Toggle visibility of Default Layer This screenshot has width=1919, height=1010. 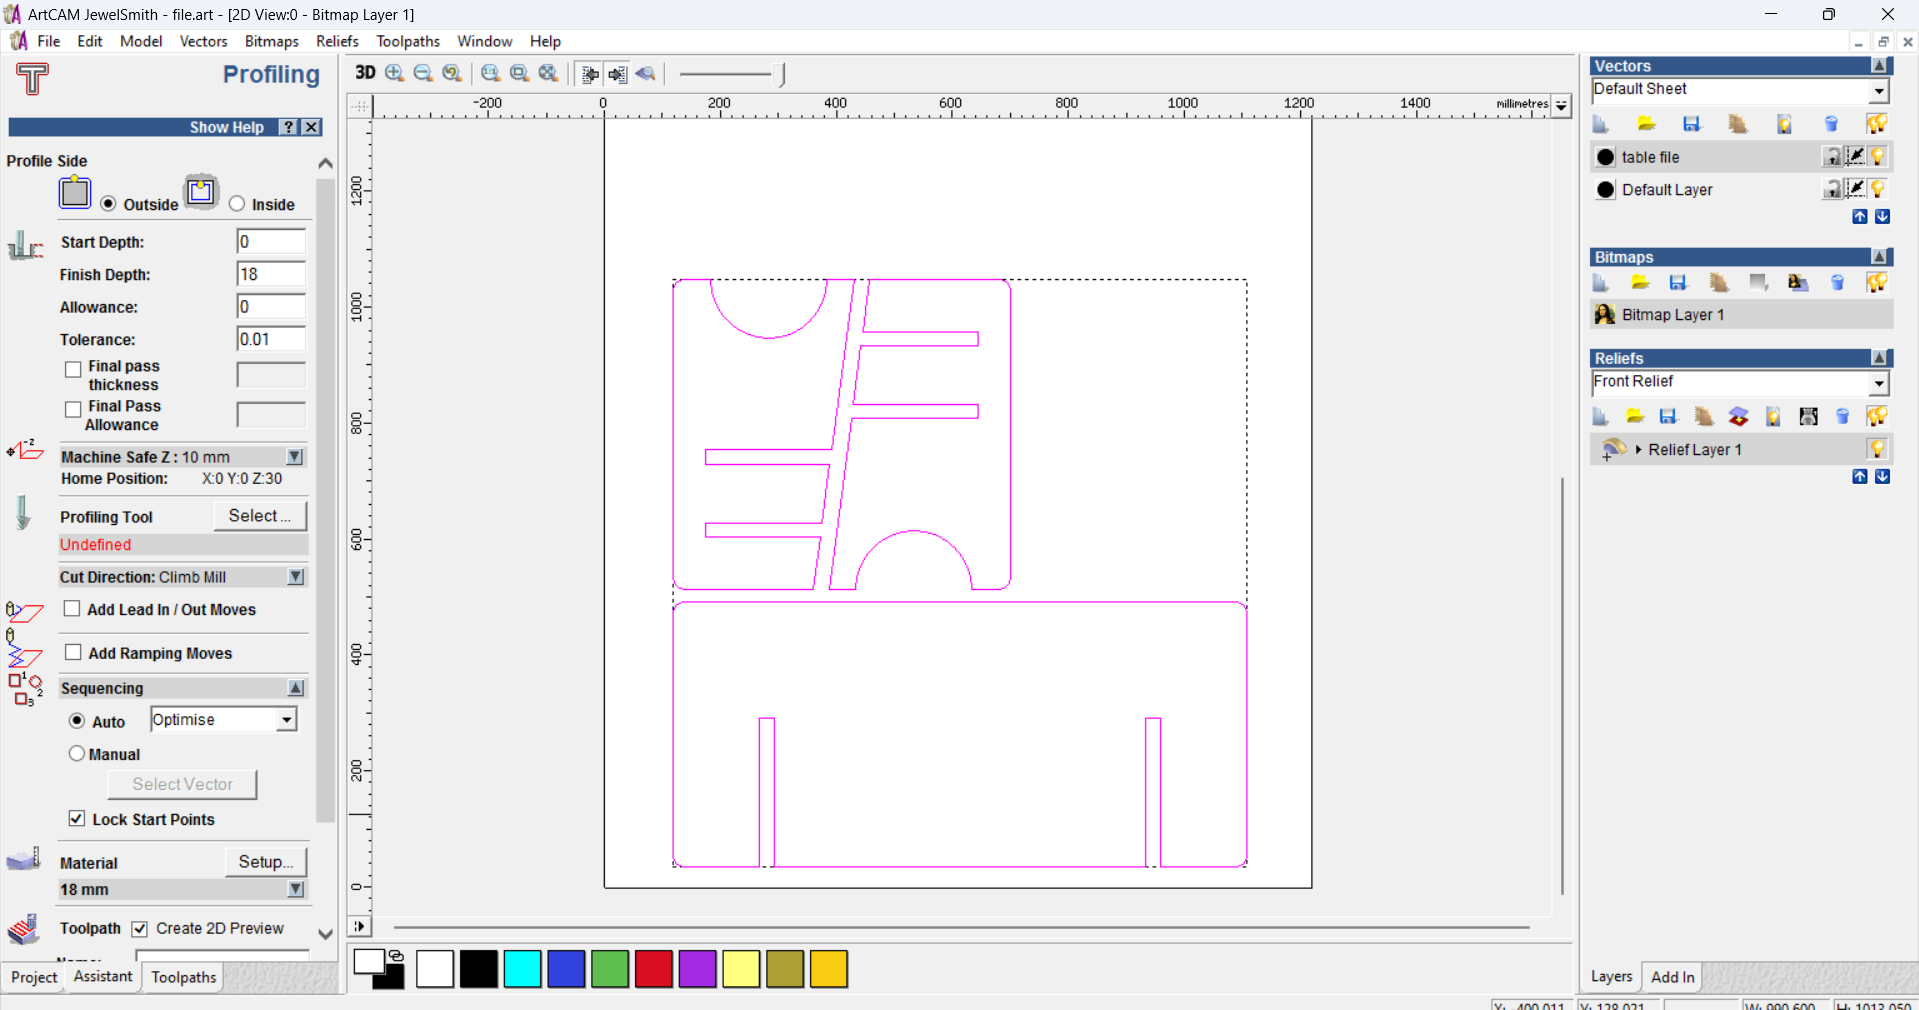coord(1878,189)
